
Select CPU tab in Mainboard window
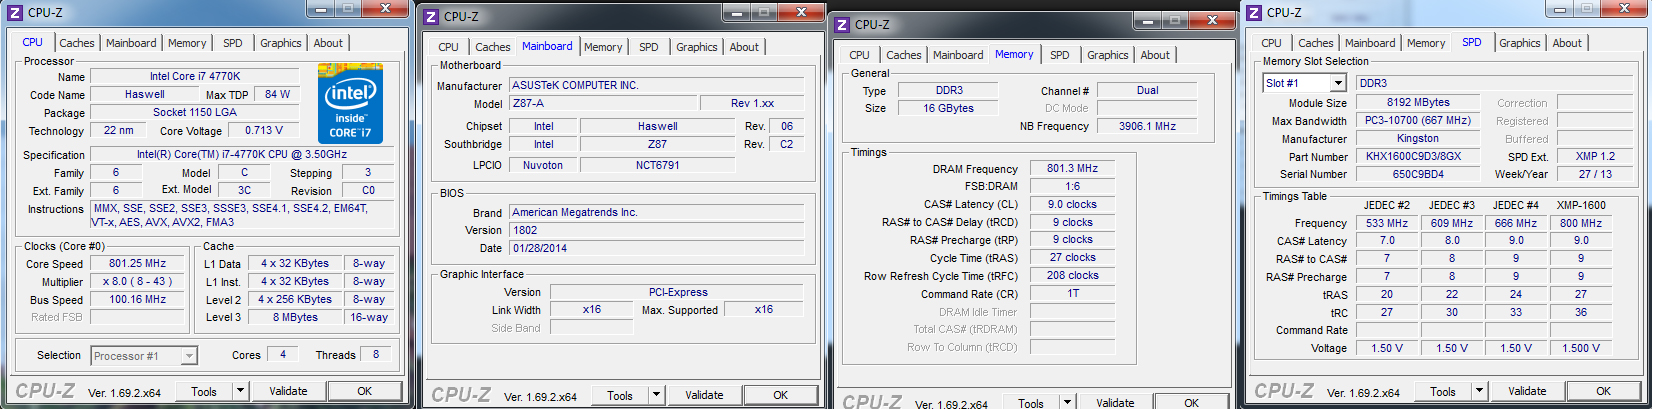(x=449, y=47)
